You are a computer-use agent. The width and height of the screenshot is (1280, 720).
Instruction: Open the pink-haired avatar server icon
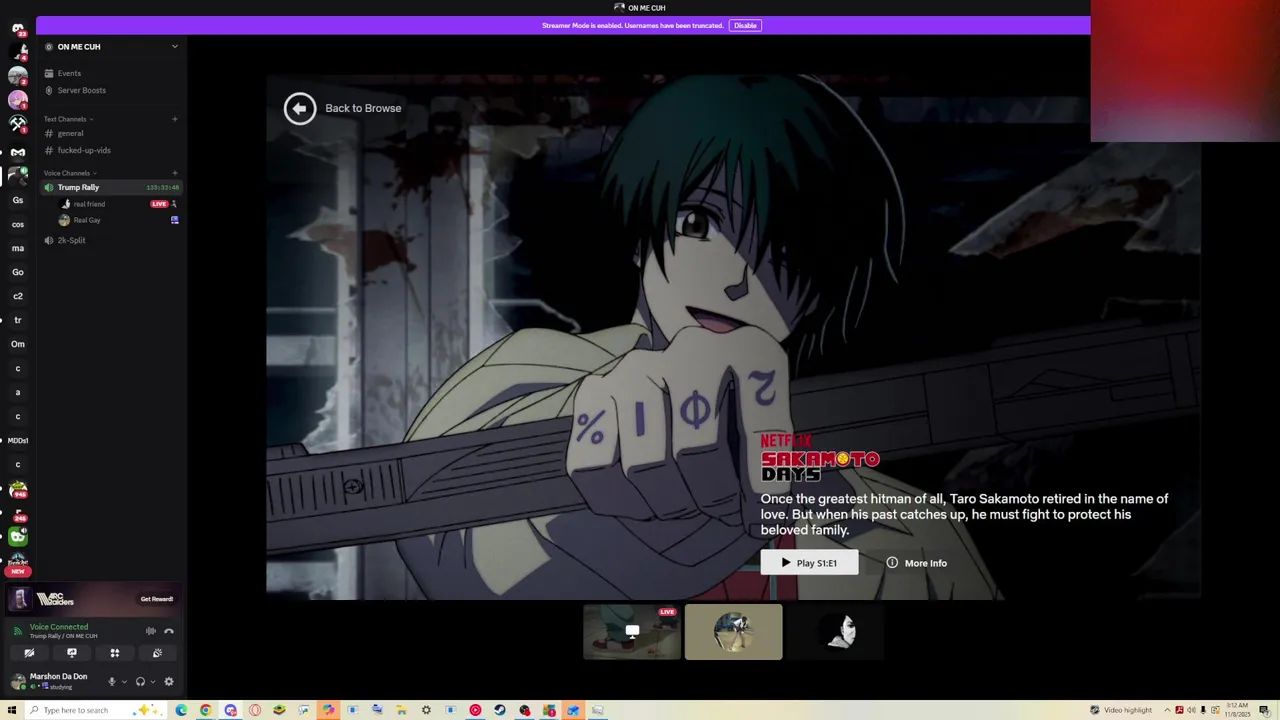(x=18, y=100)
